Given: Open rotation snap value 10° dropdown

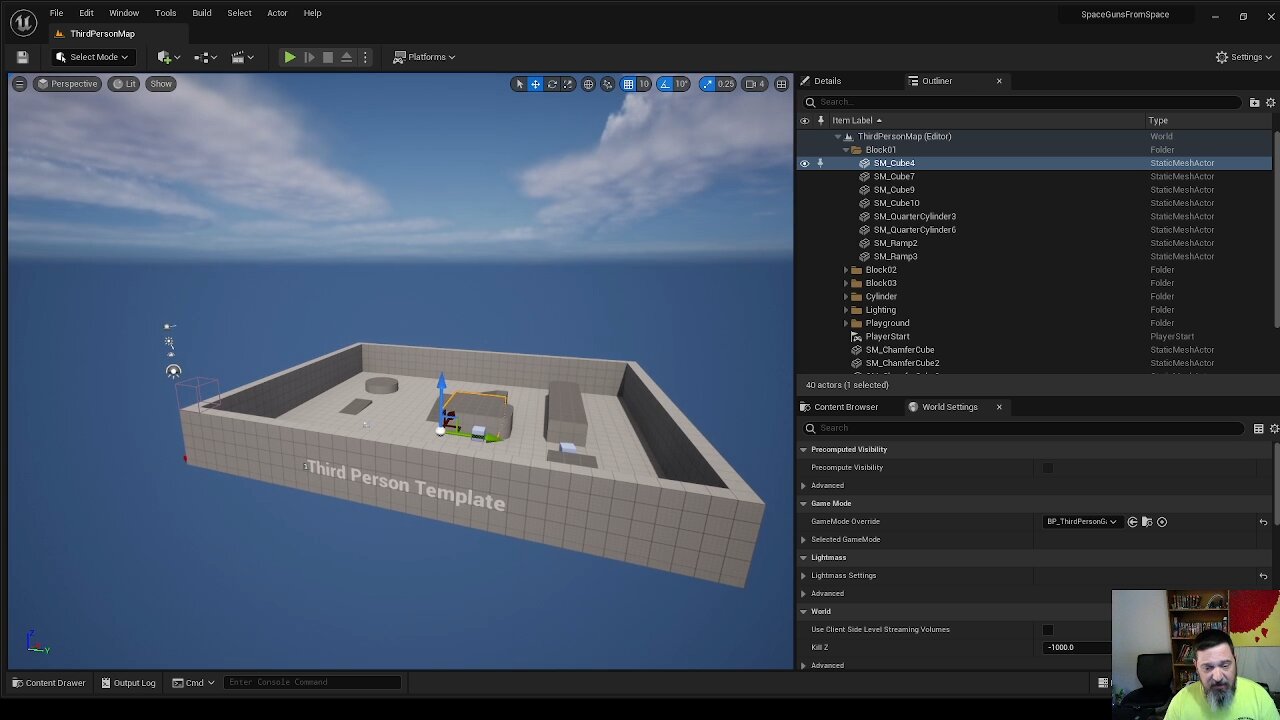Looking at the screenshot, I should [682, 84].
